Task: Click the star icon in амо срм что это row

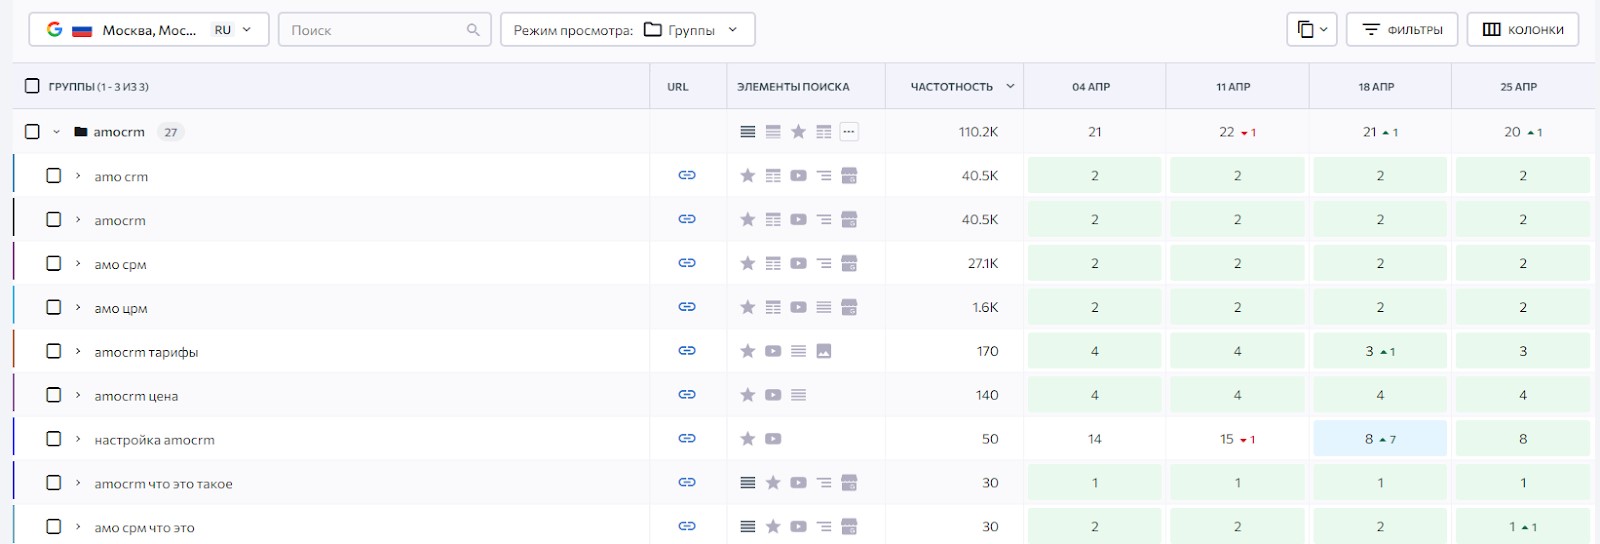Action: 773,526
